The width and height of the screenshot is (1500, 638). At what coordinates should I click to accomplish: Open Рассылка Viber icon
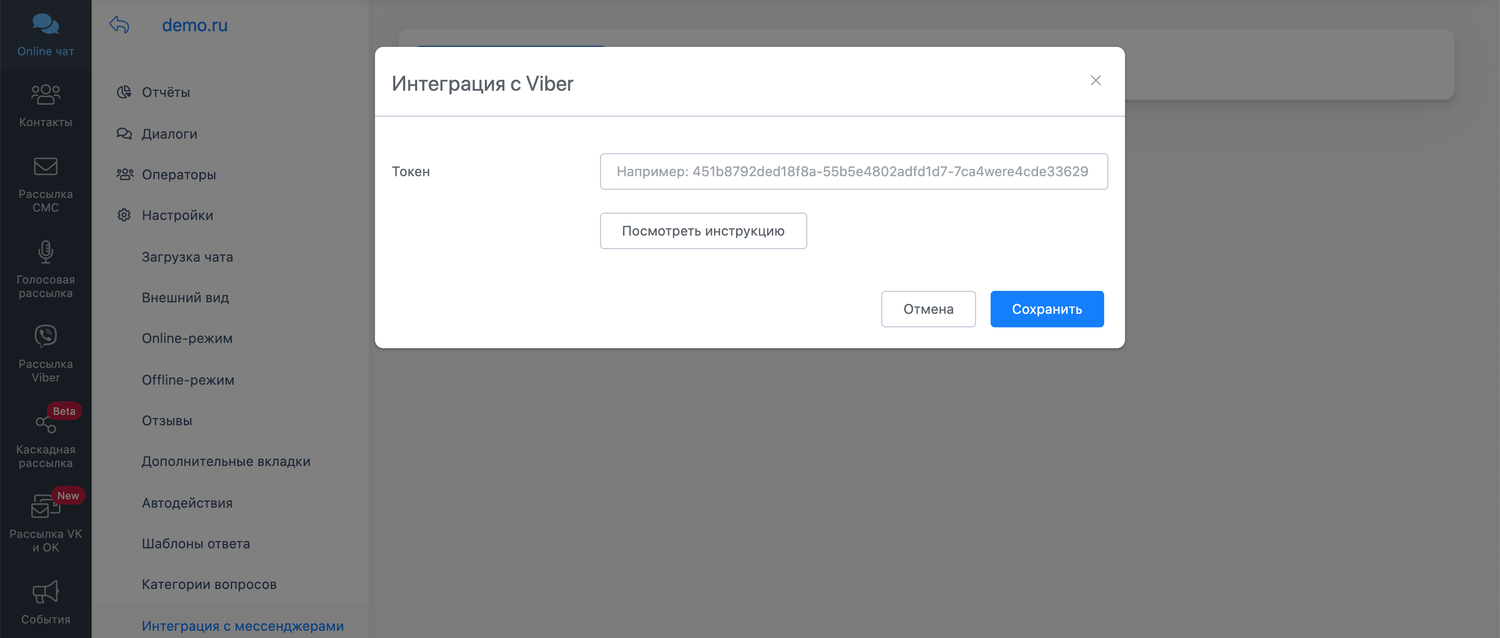46,336
